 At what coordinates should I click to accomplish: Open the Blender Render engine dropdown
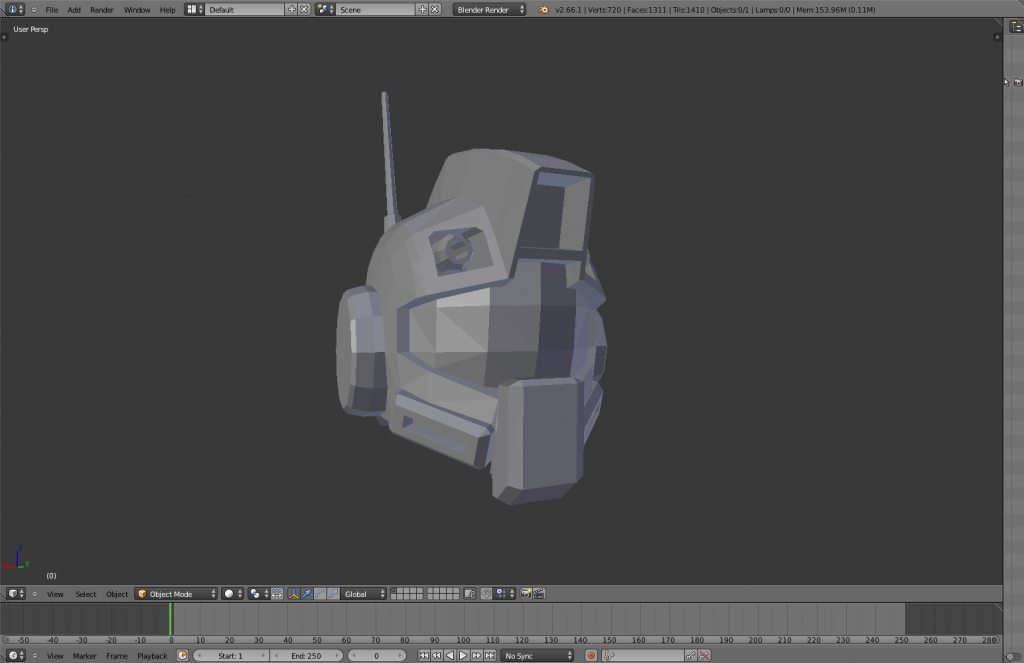point(490,9)
